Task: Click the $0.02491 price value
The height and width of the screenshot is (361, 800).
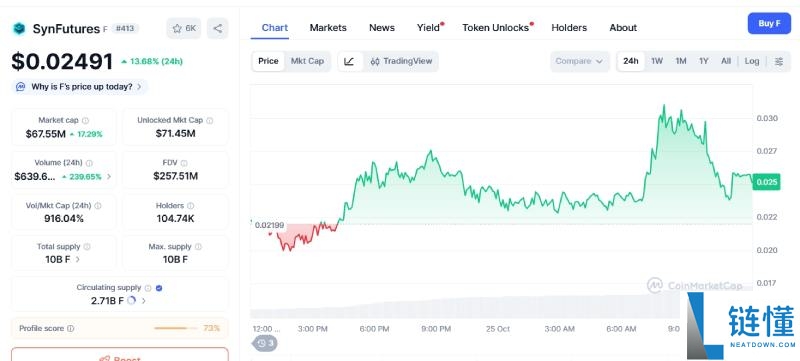Action: [62, 62]
